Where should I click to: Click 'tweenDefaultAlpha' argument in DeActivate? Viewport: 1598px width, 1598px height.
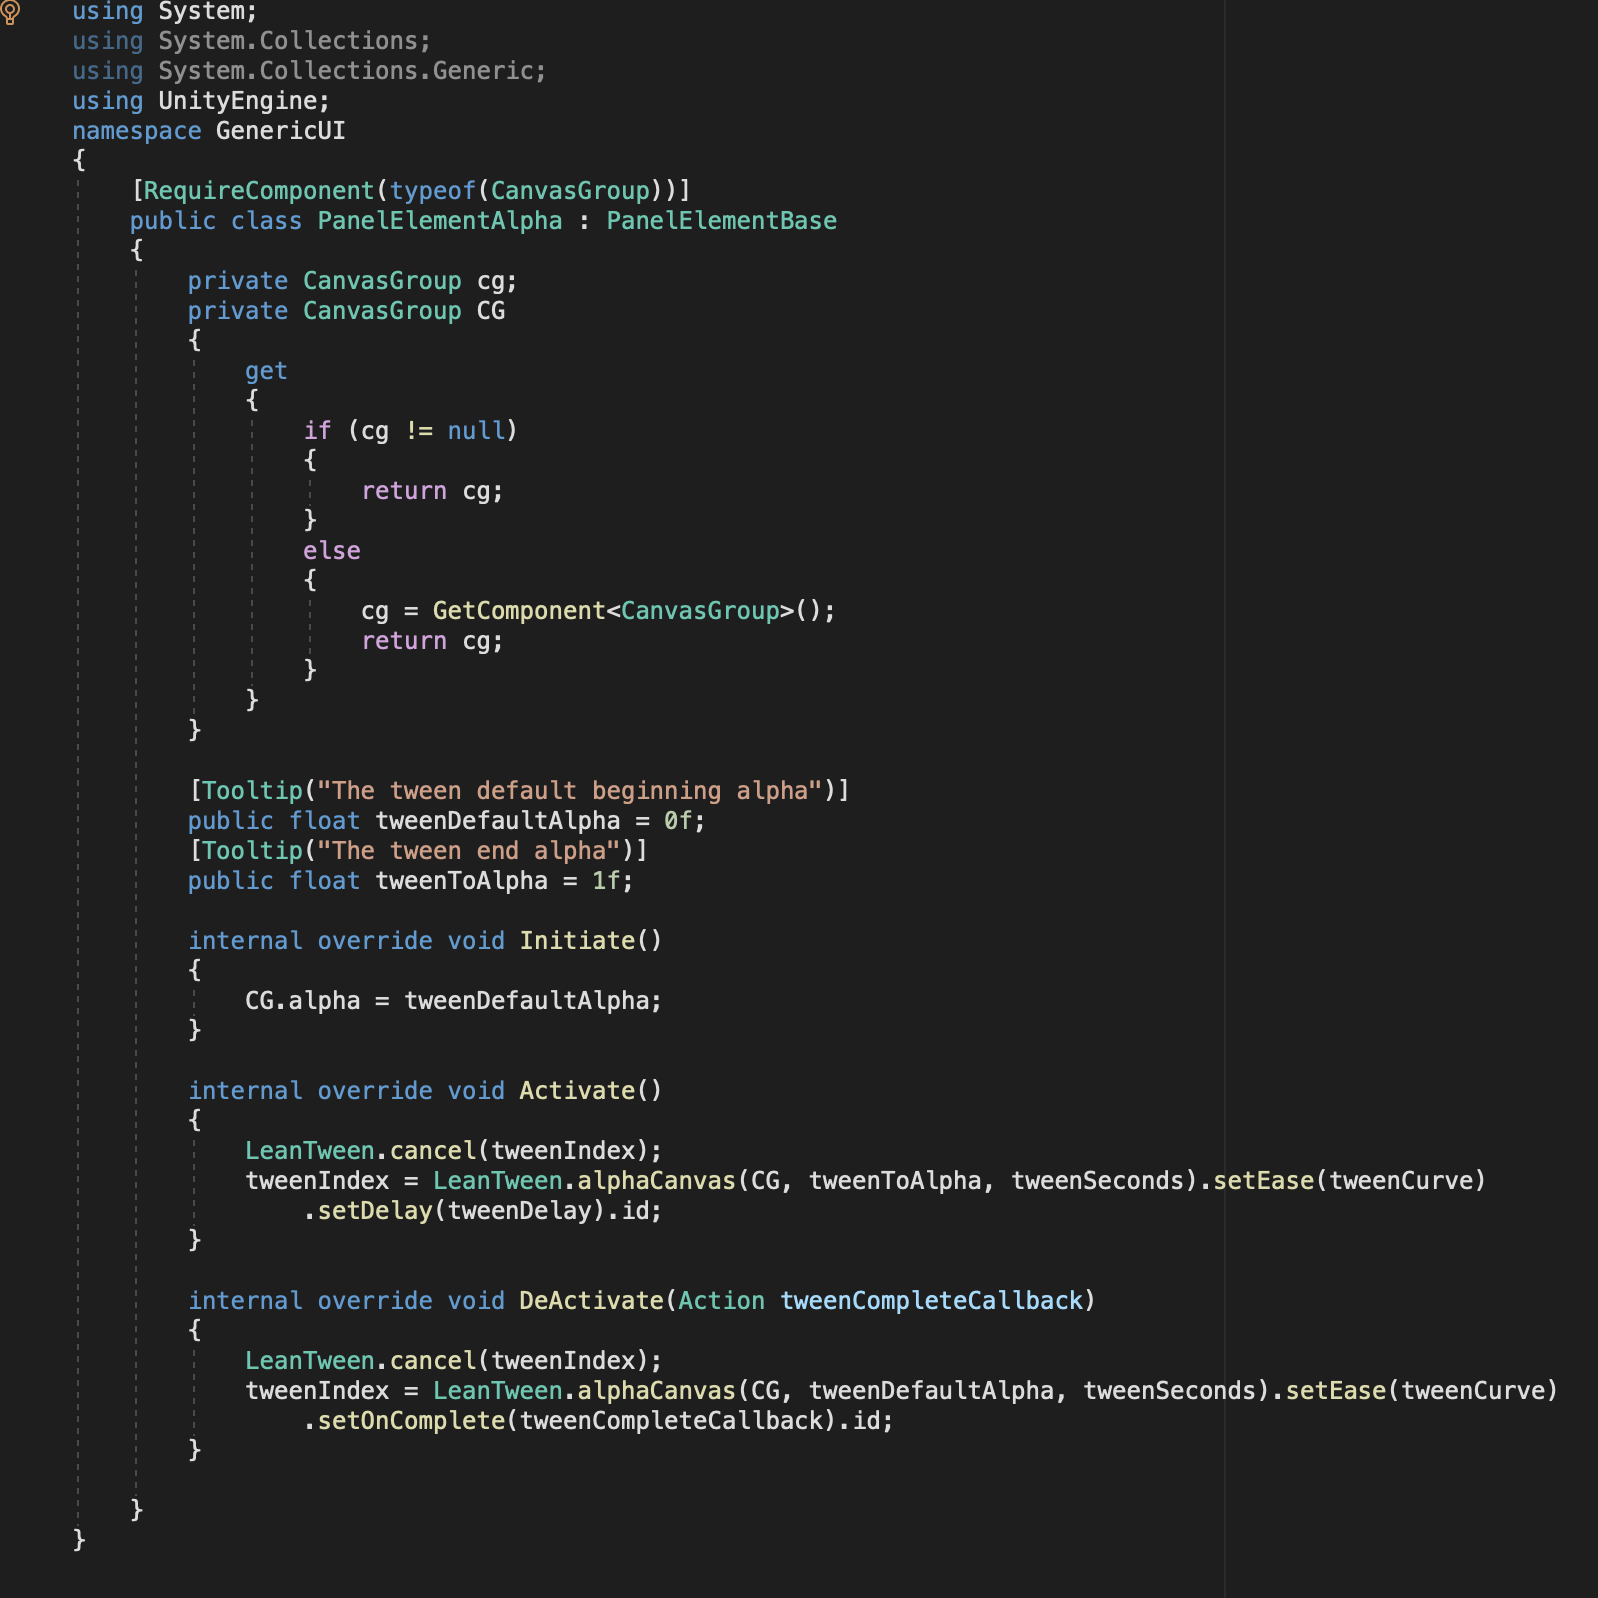[932, 1391]
